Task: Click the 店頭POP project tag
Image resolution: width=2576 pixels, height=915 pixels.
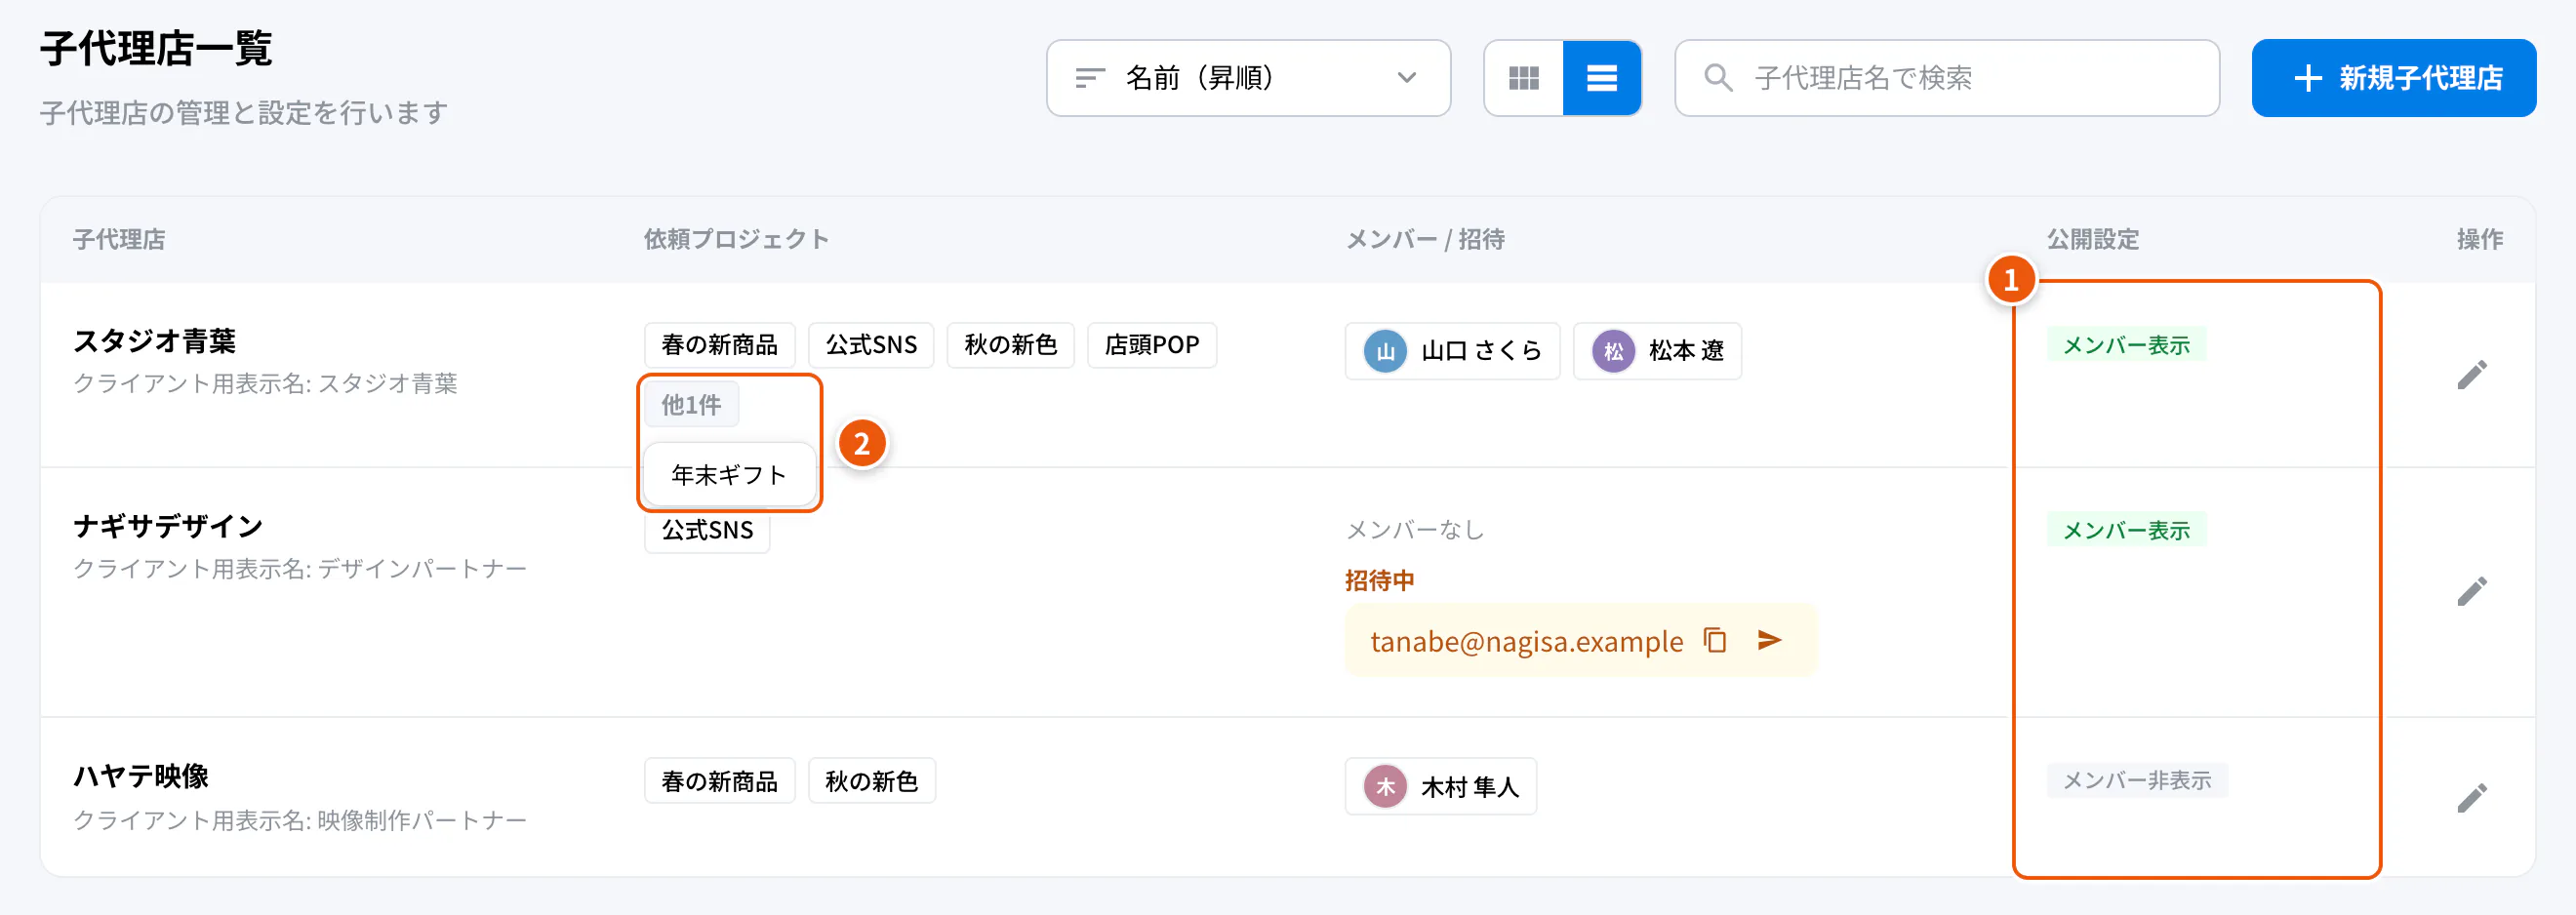Action: tap(1152, 345)
